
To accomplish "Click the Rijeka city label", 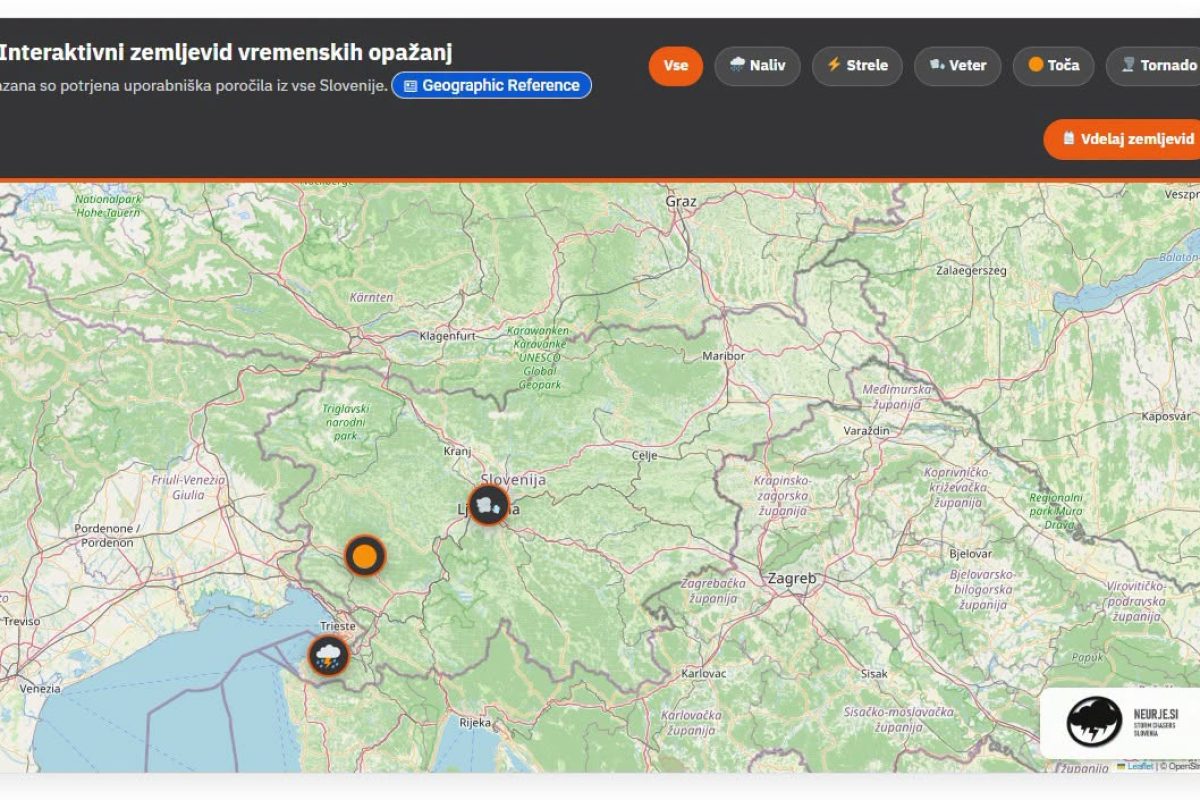I will (475, 722).
